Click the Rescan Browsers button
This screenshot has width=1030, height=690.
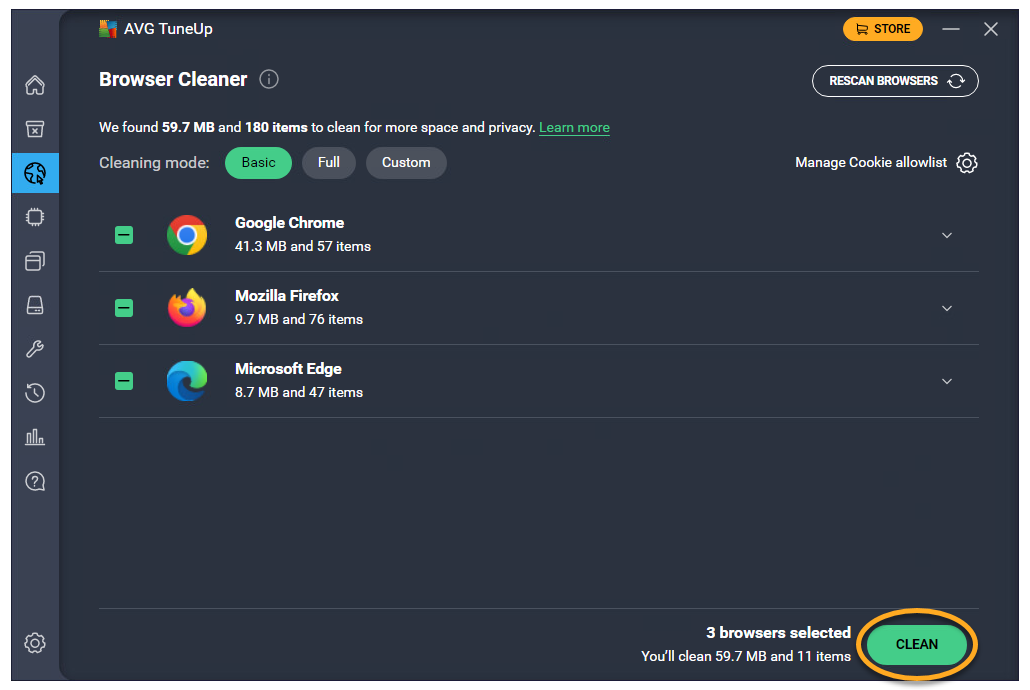pyautogui.click(x=895, y=81)
